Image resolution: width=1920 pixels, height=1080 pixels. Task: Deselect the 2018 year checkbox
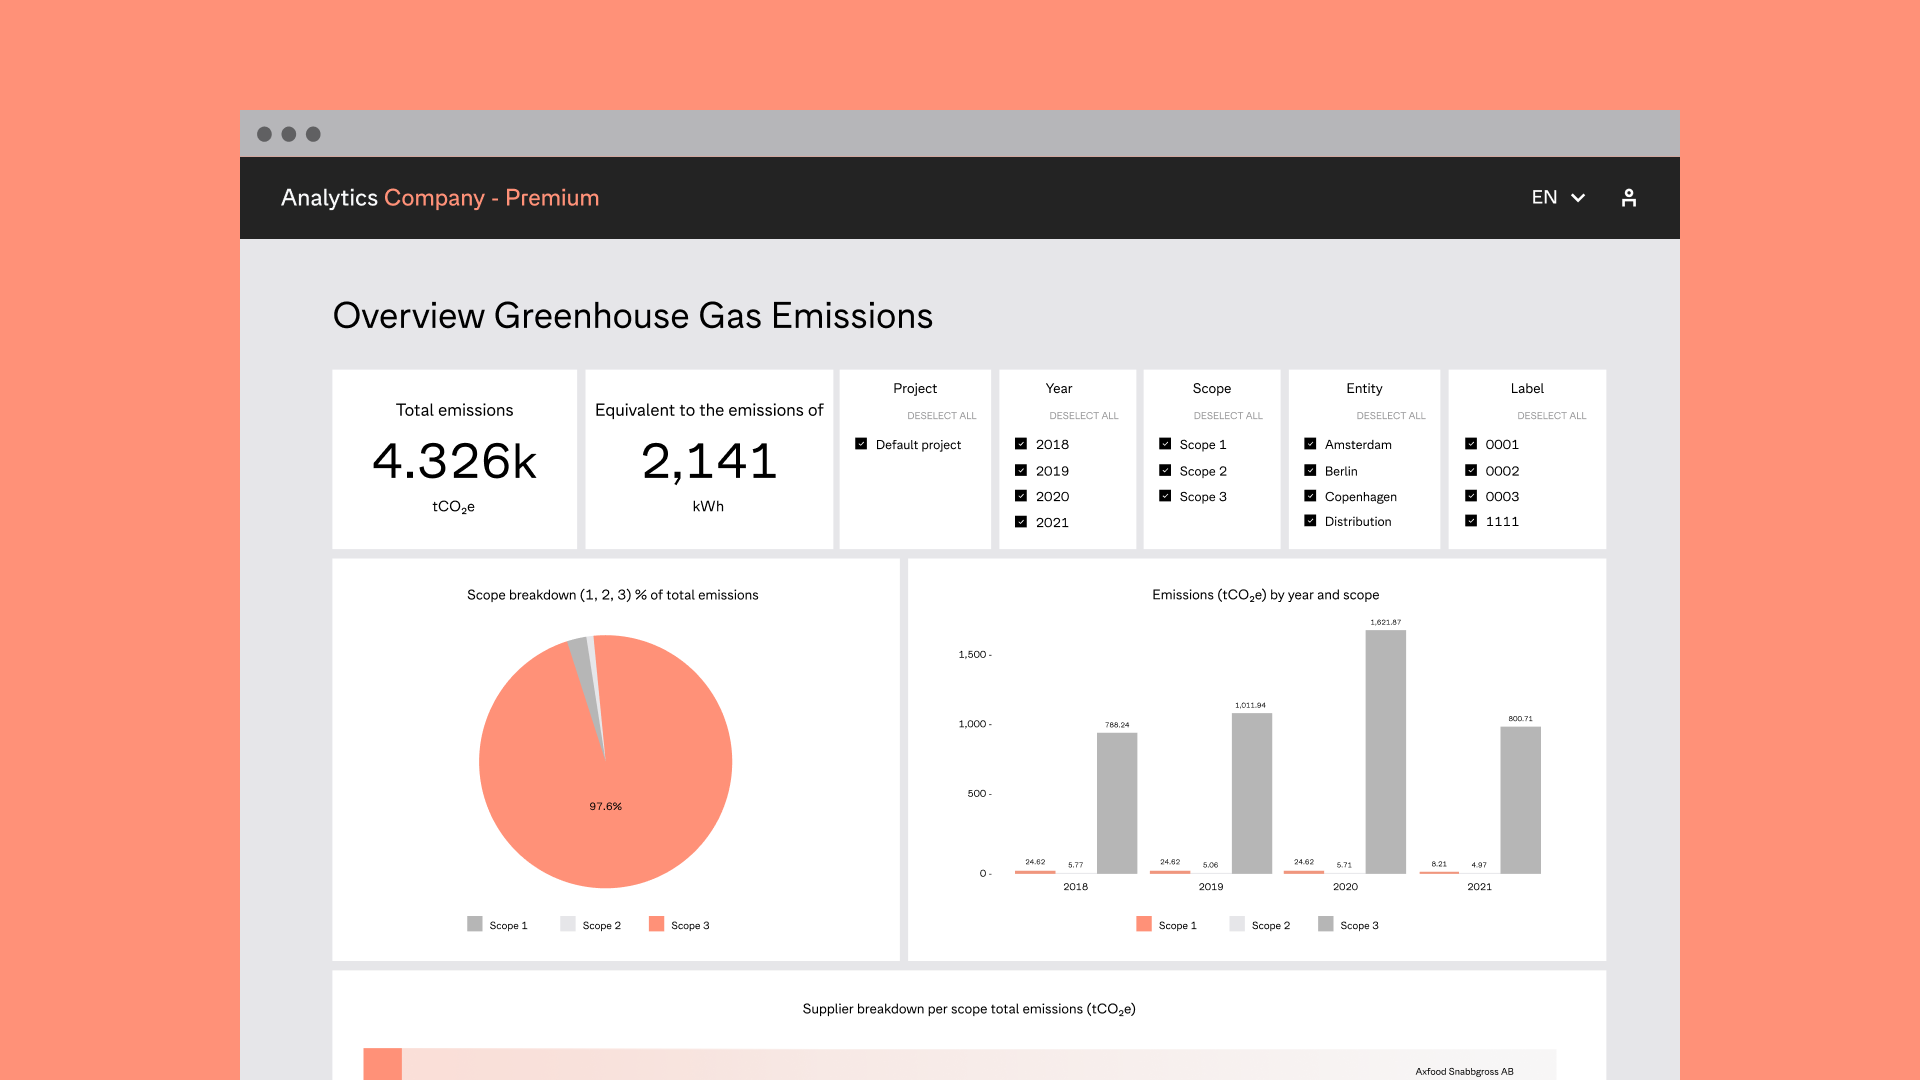coord(1021,443)
